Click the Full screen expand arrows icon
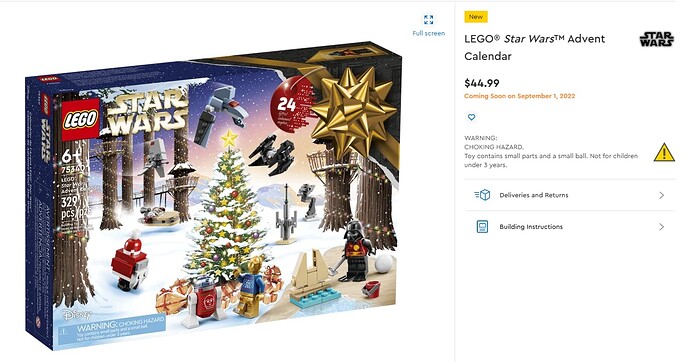The image size is (690, 362). [x=428, y=19]
